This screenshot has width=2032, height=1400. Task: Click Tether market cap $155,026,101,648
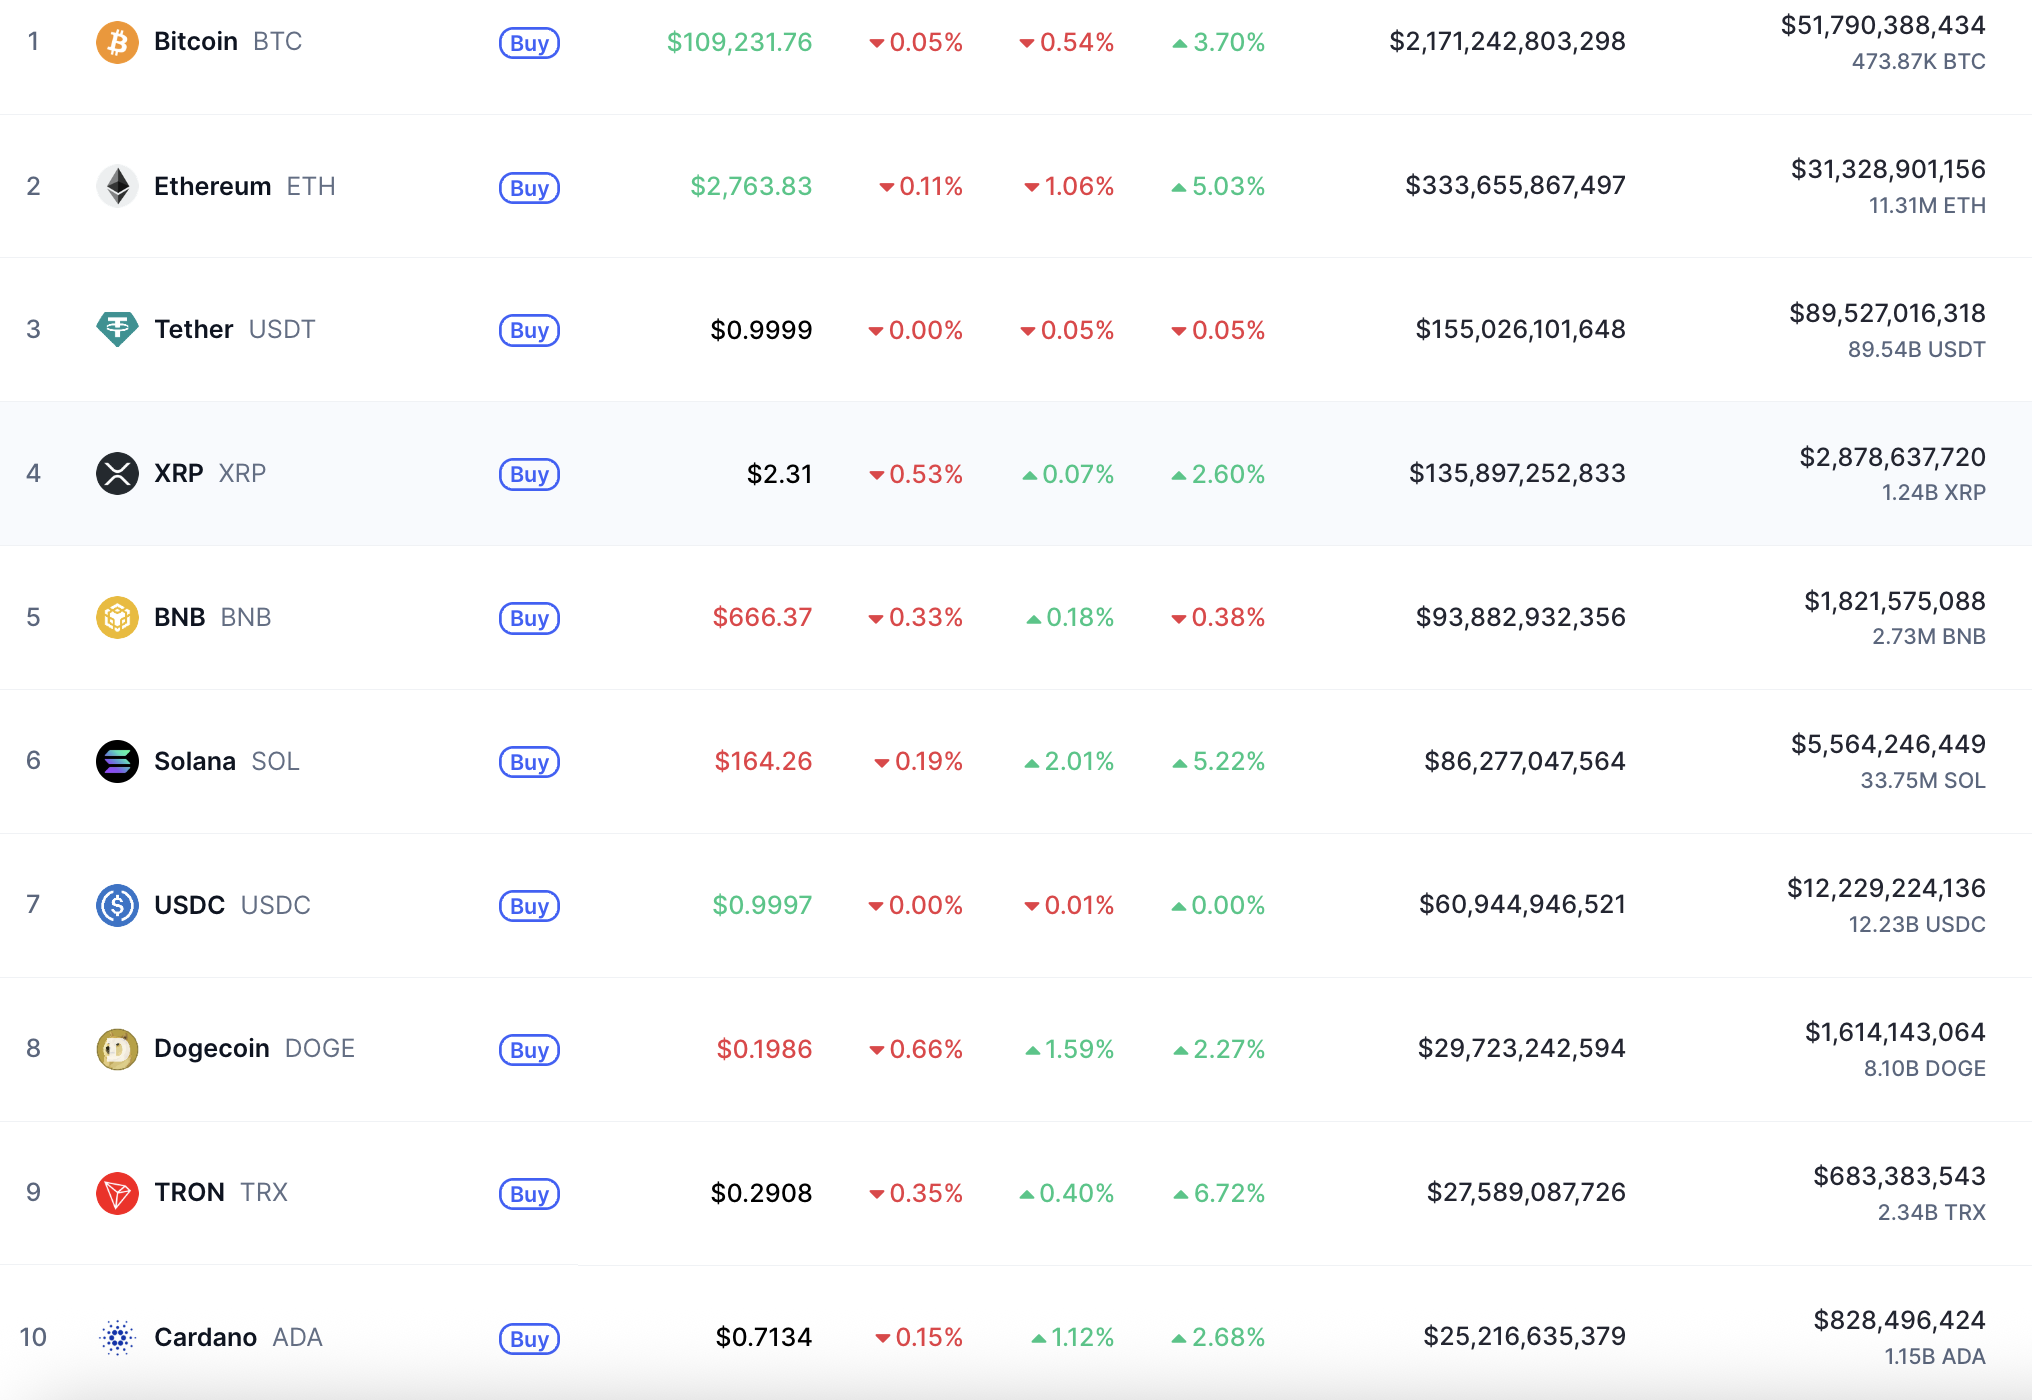coord(1520,329)
